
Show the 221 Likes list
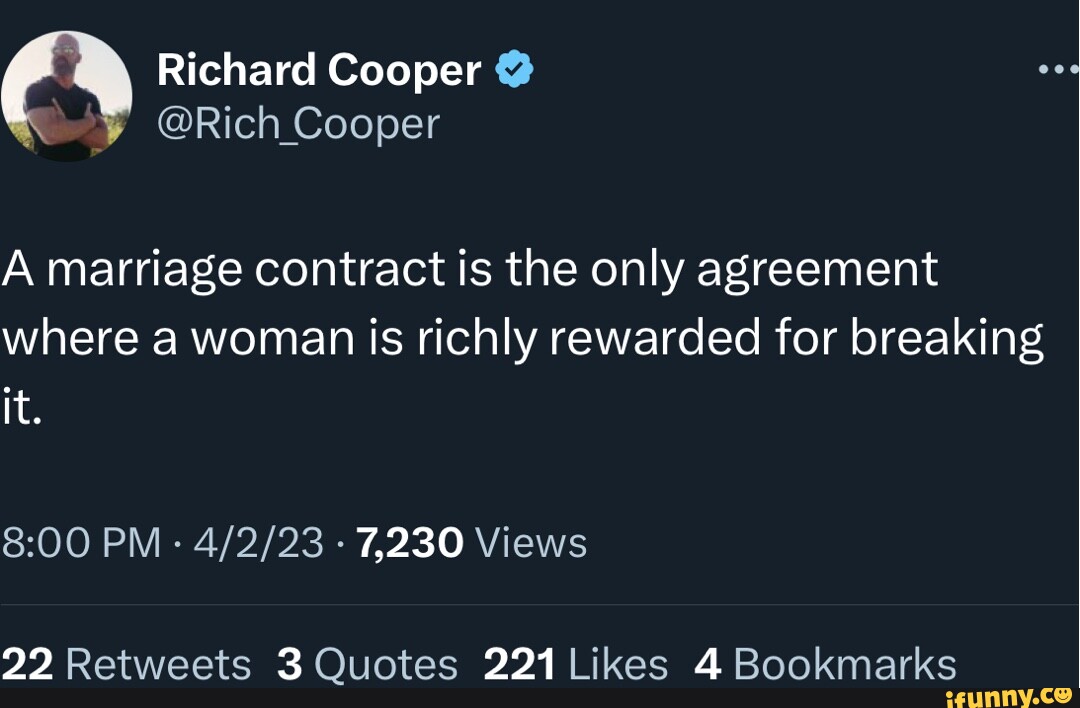coord(575,664)
